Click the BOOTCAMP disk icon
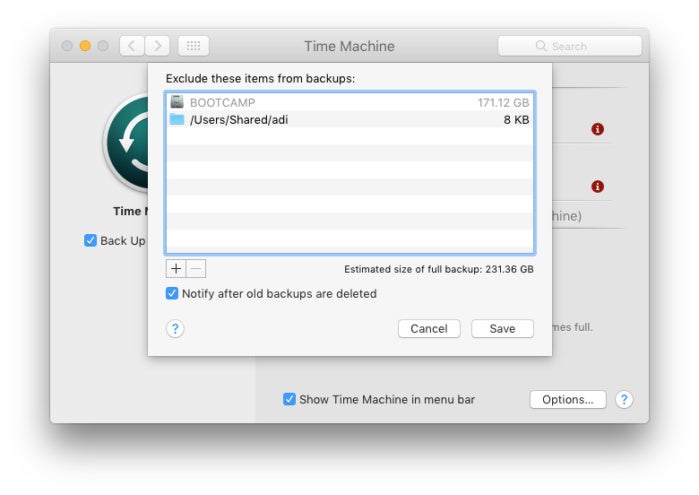 coord(177,102)
